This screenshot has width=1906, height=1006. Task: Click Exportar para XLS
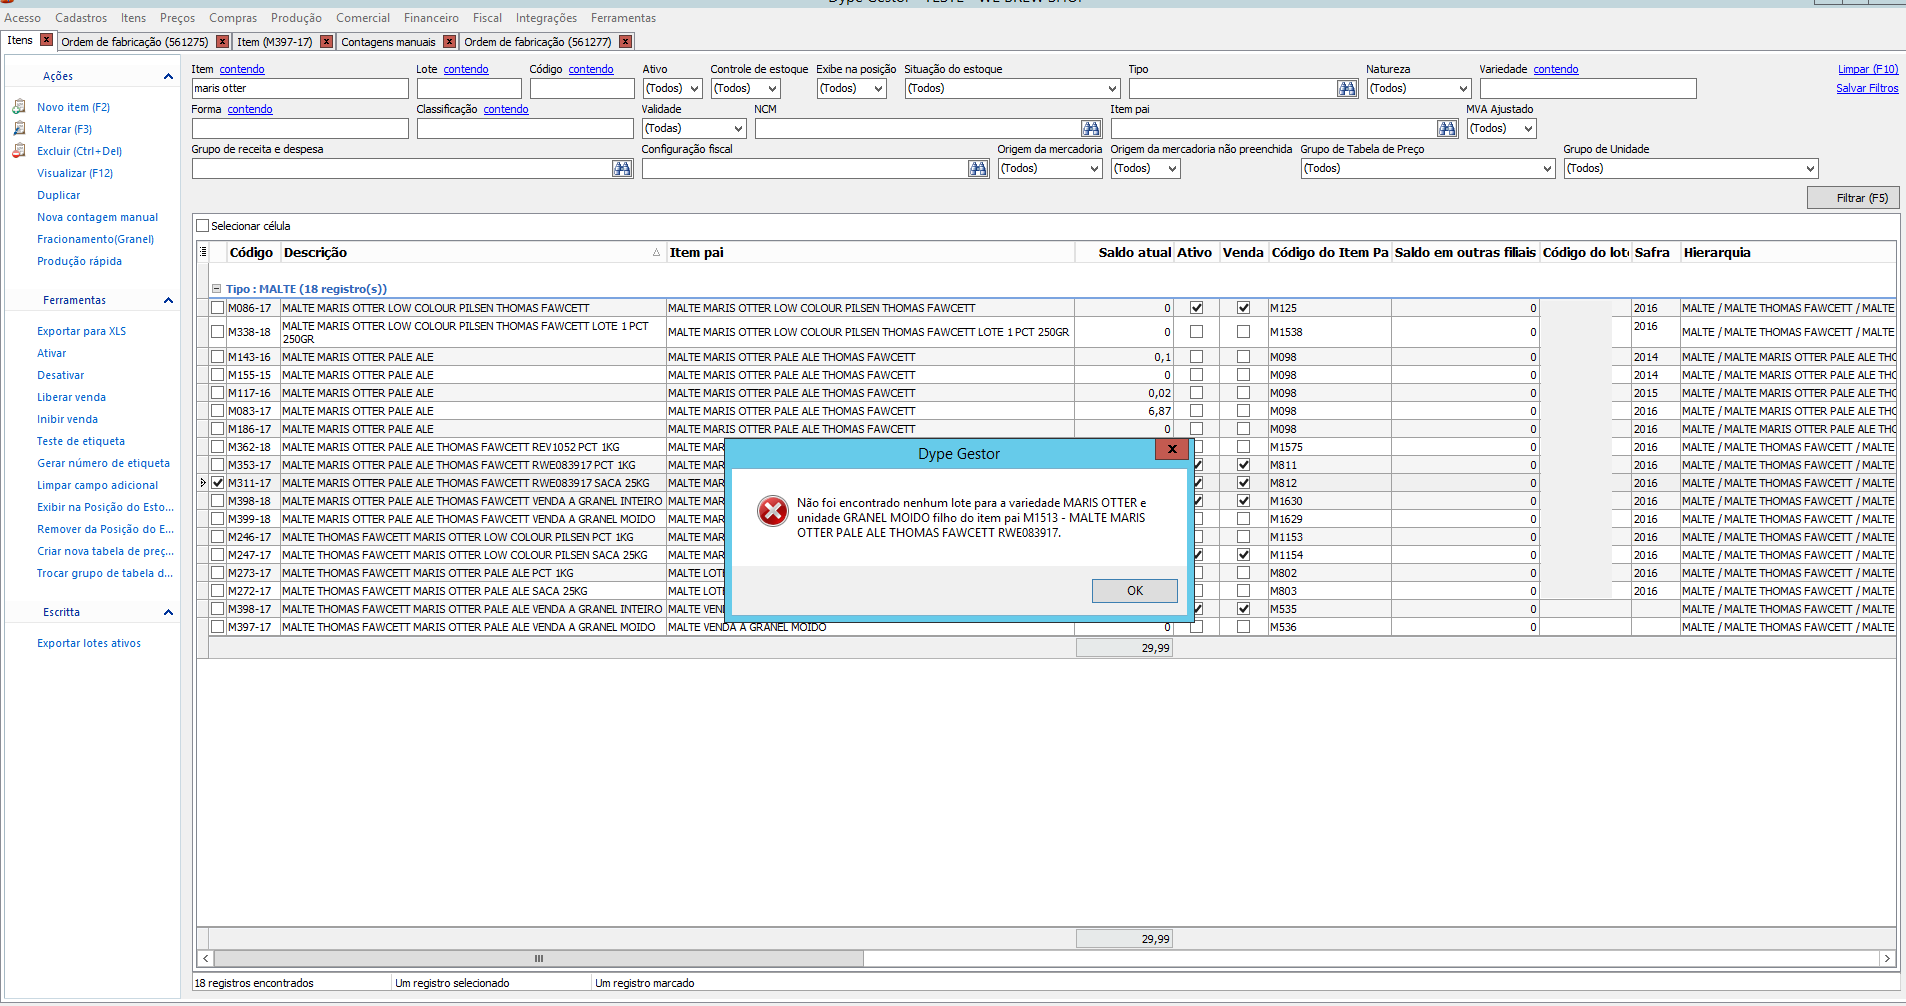click(x=82, y=331)
